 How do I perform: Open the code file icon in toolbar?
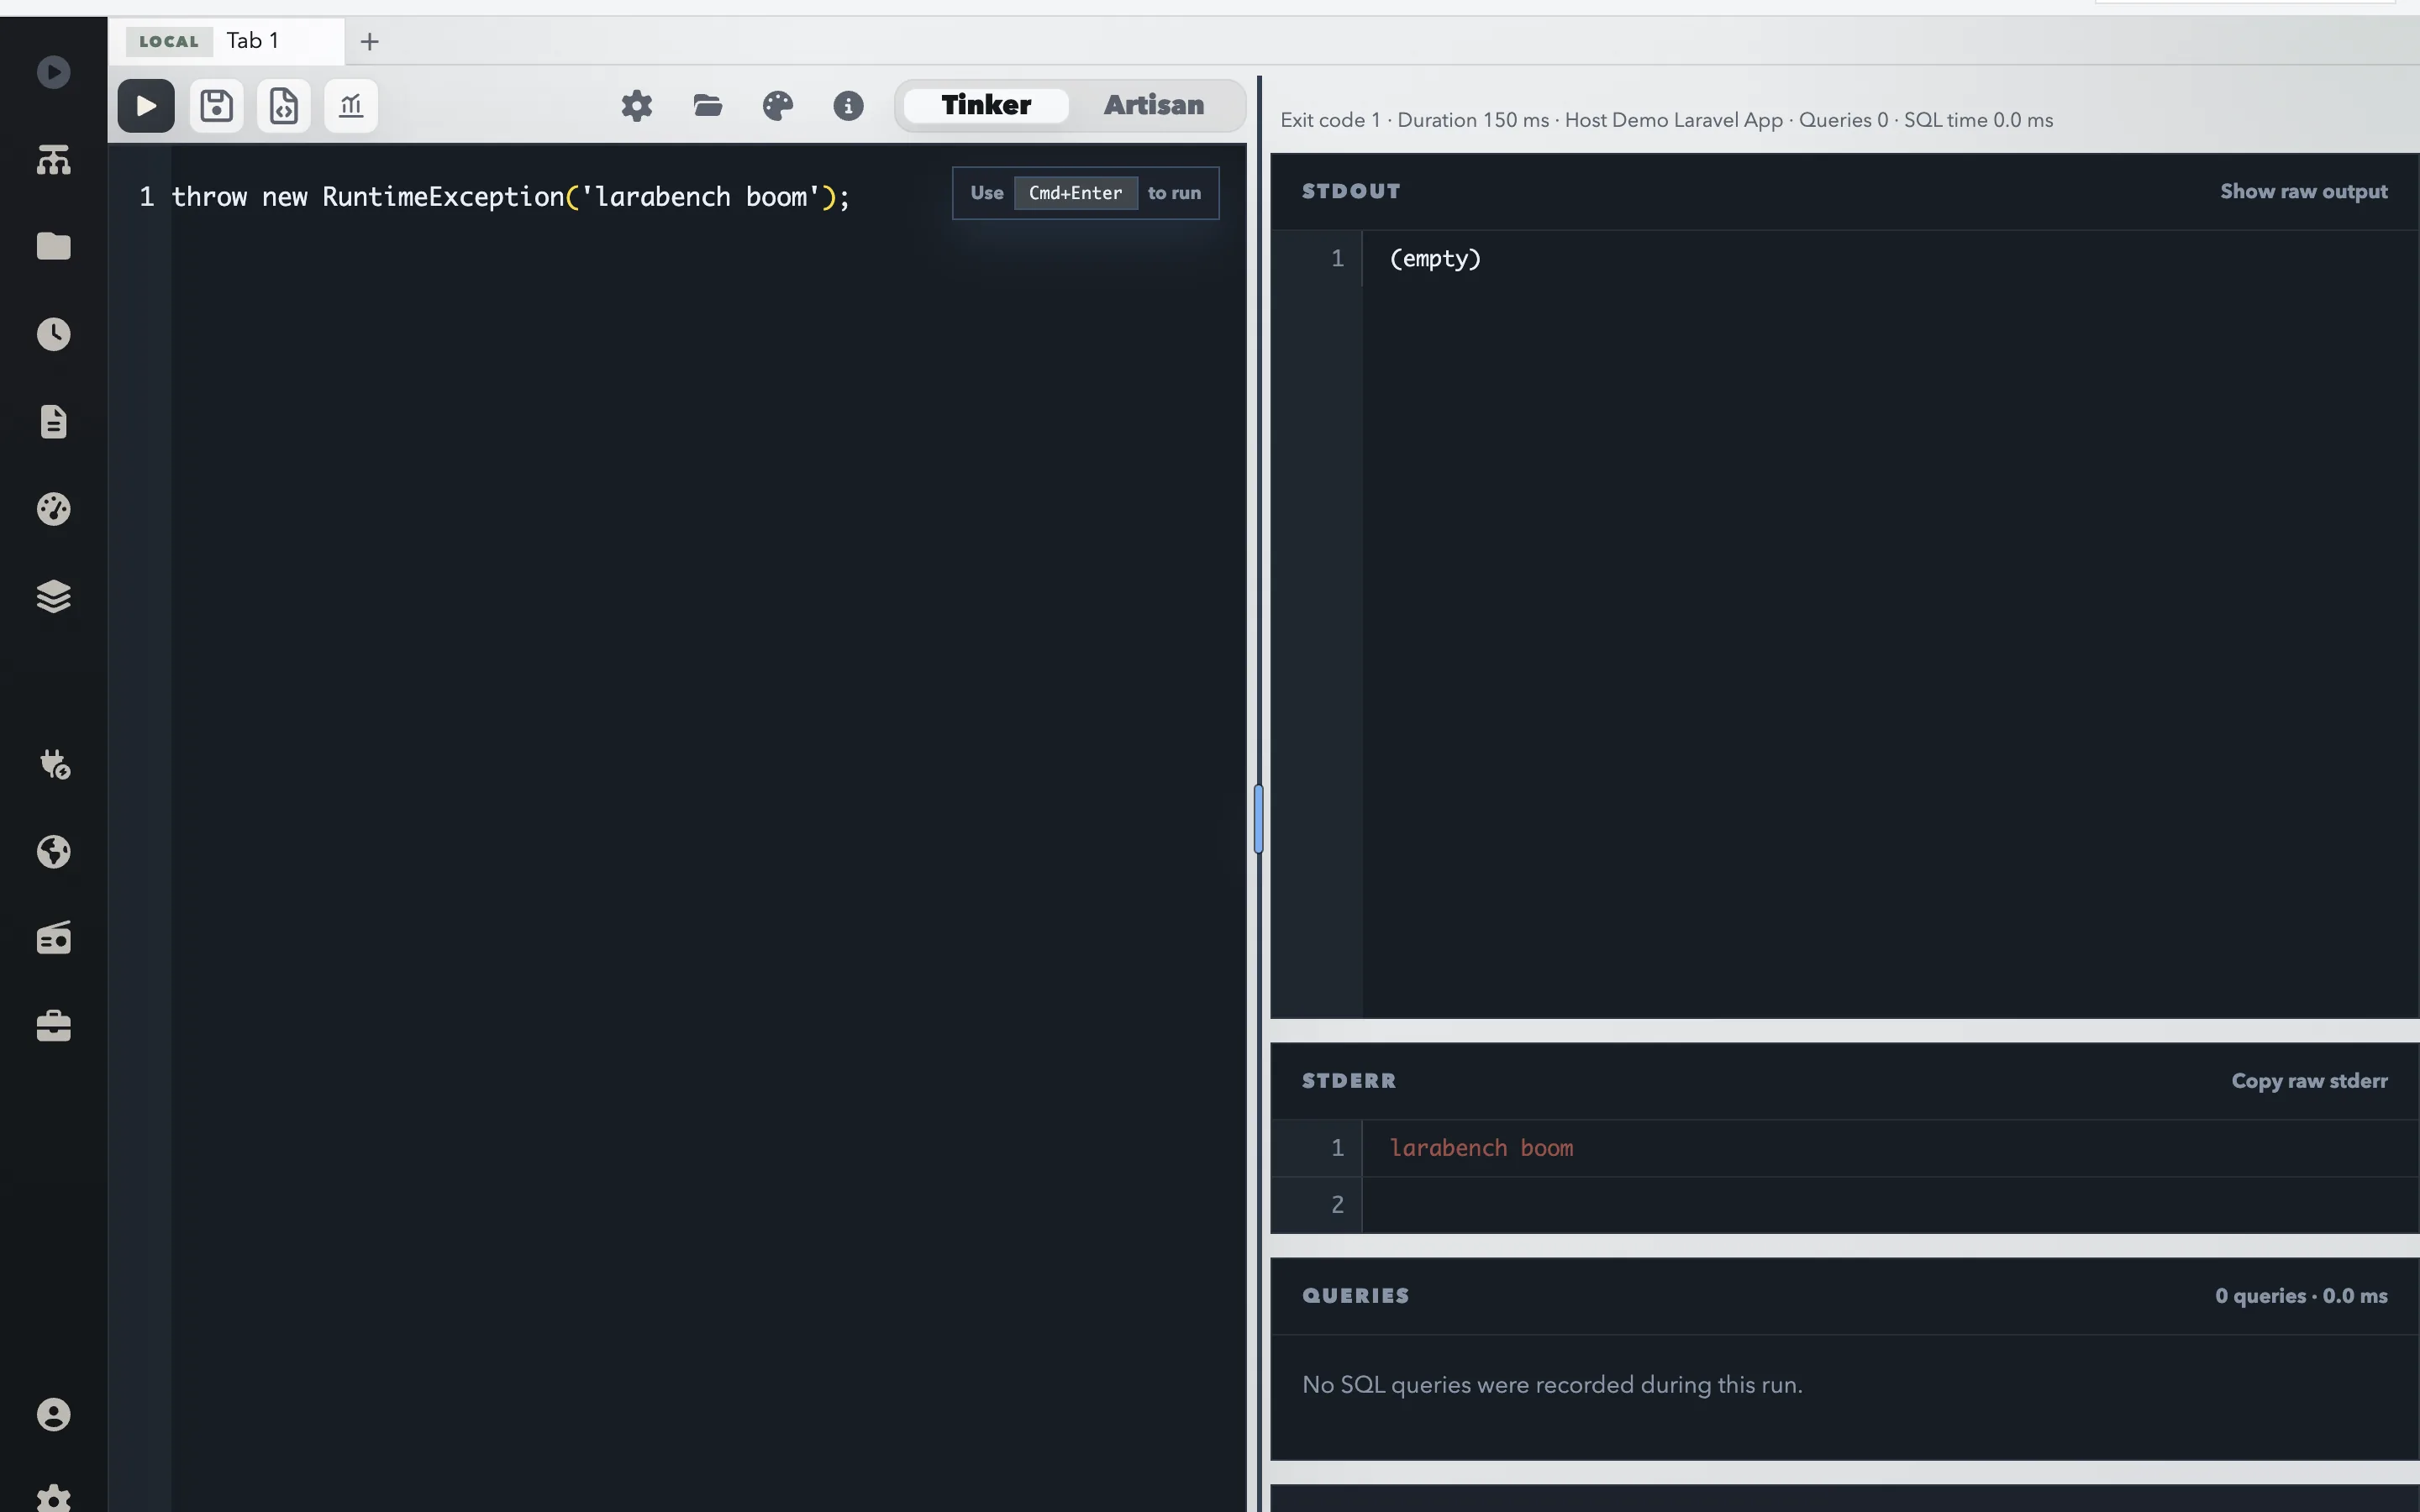[x=284, y=105]
